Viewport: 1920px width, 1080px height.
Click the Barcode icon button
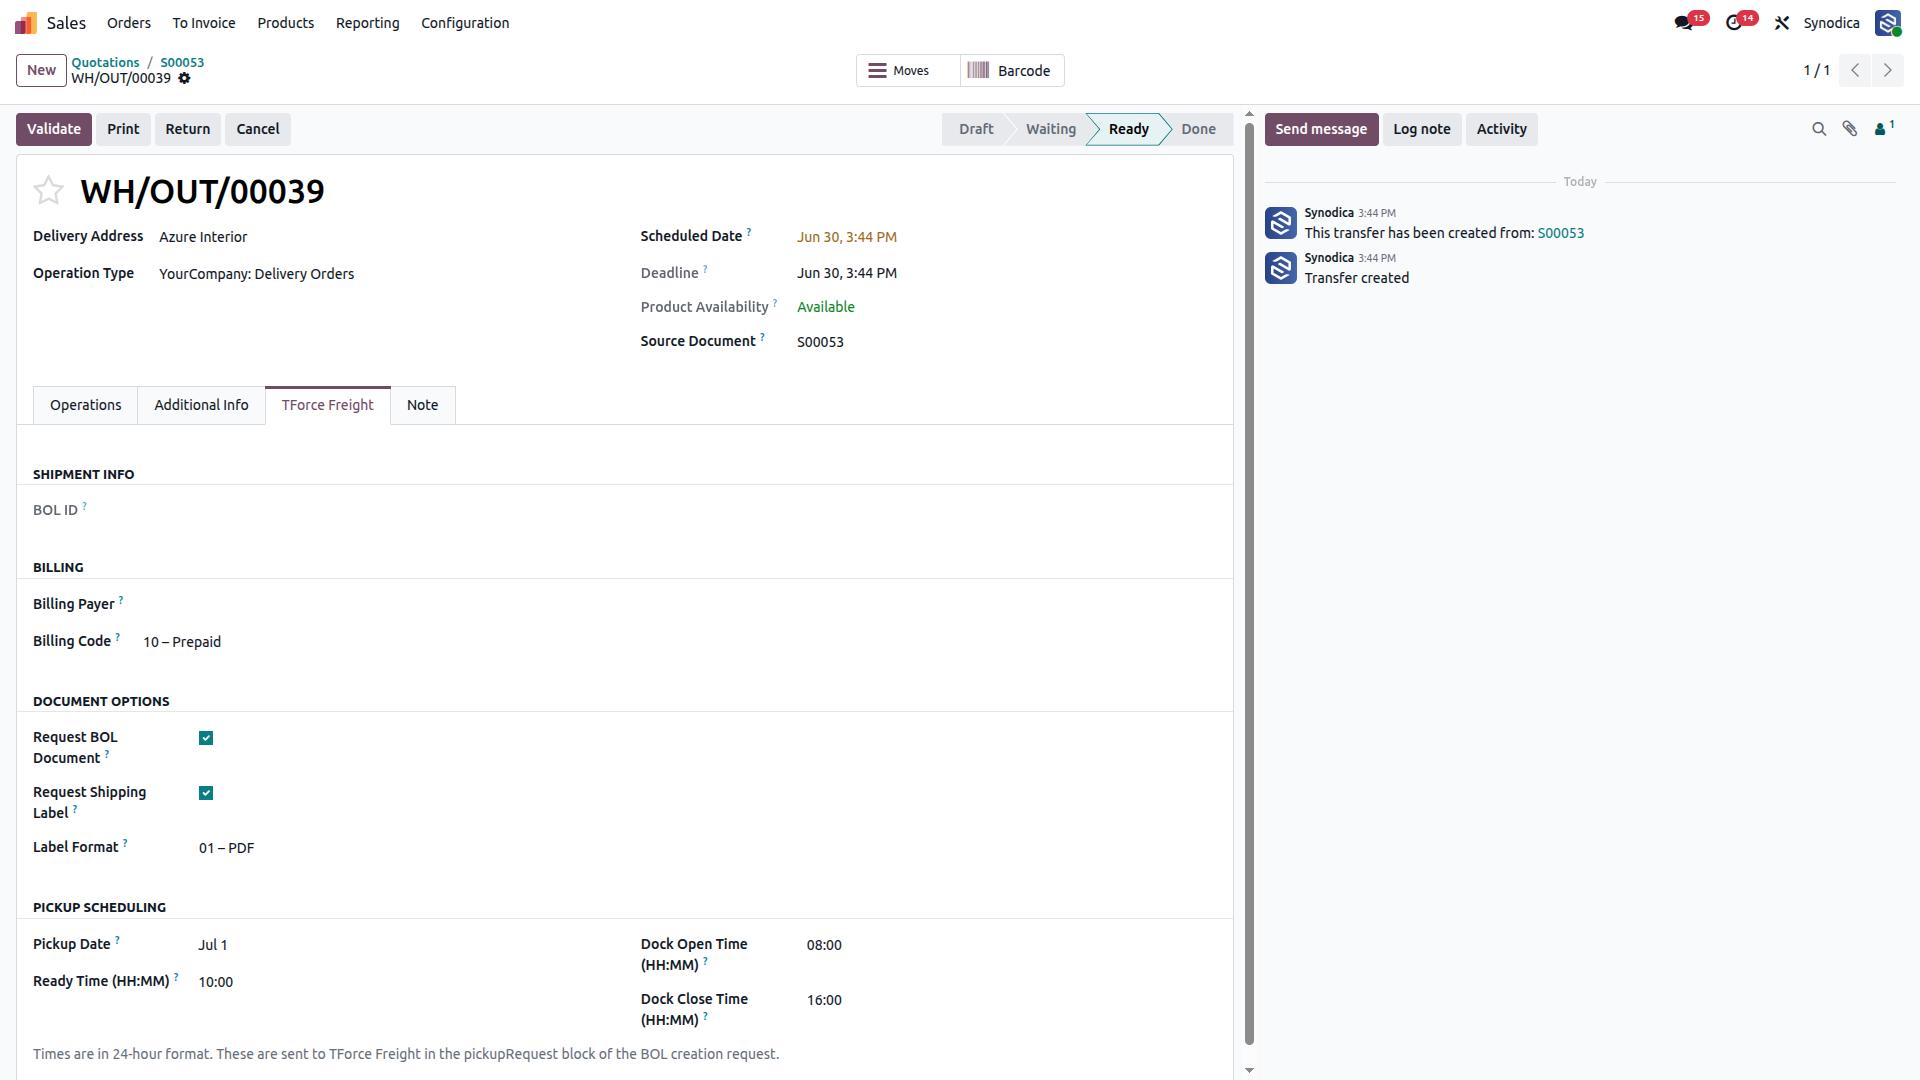[x=1011, y=70]
